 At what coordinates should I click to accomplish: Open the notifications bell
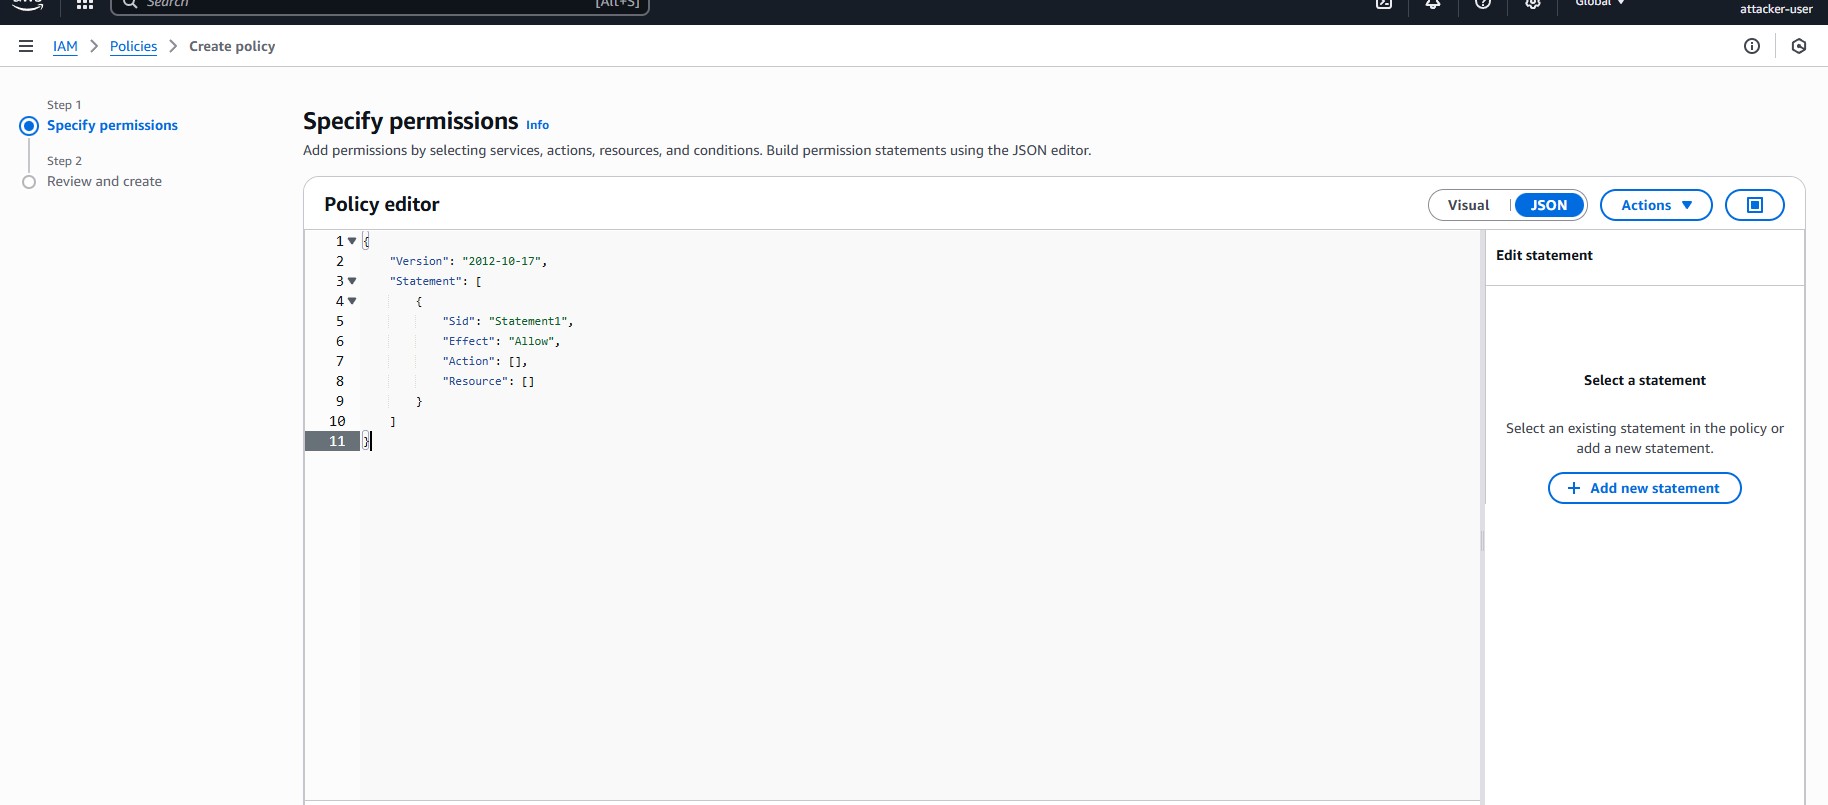(1433, 5)
